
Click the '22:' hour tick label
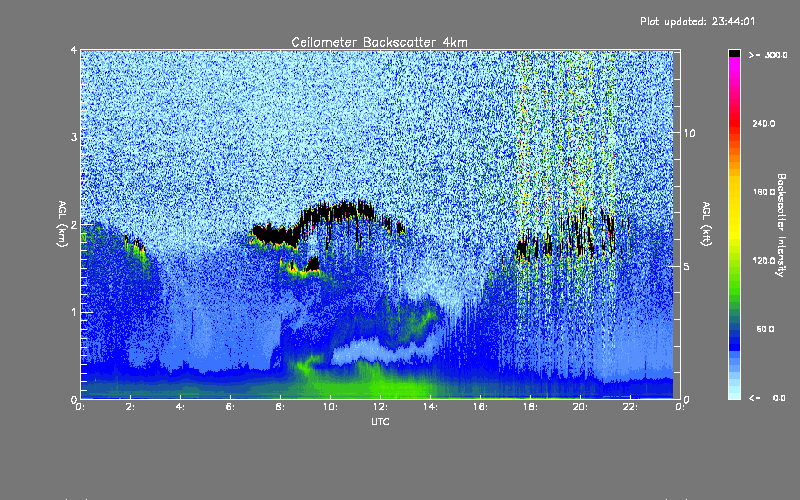coord(630,407)
